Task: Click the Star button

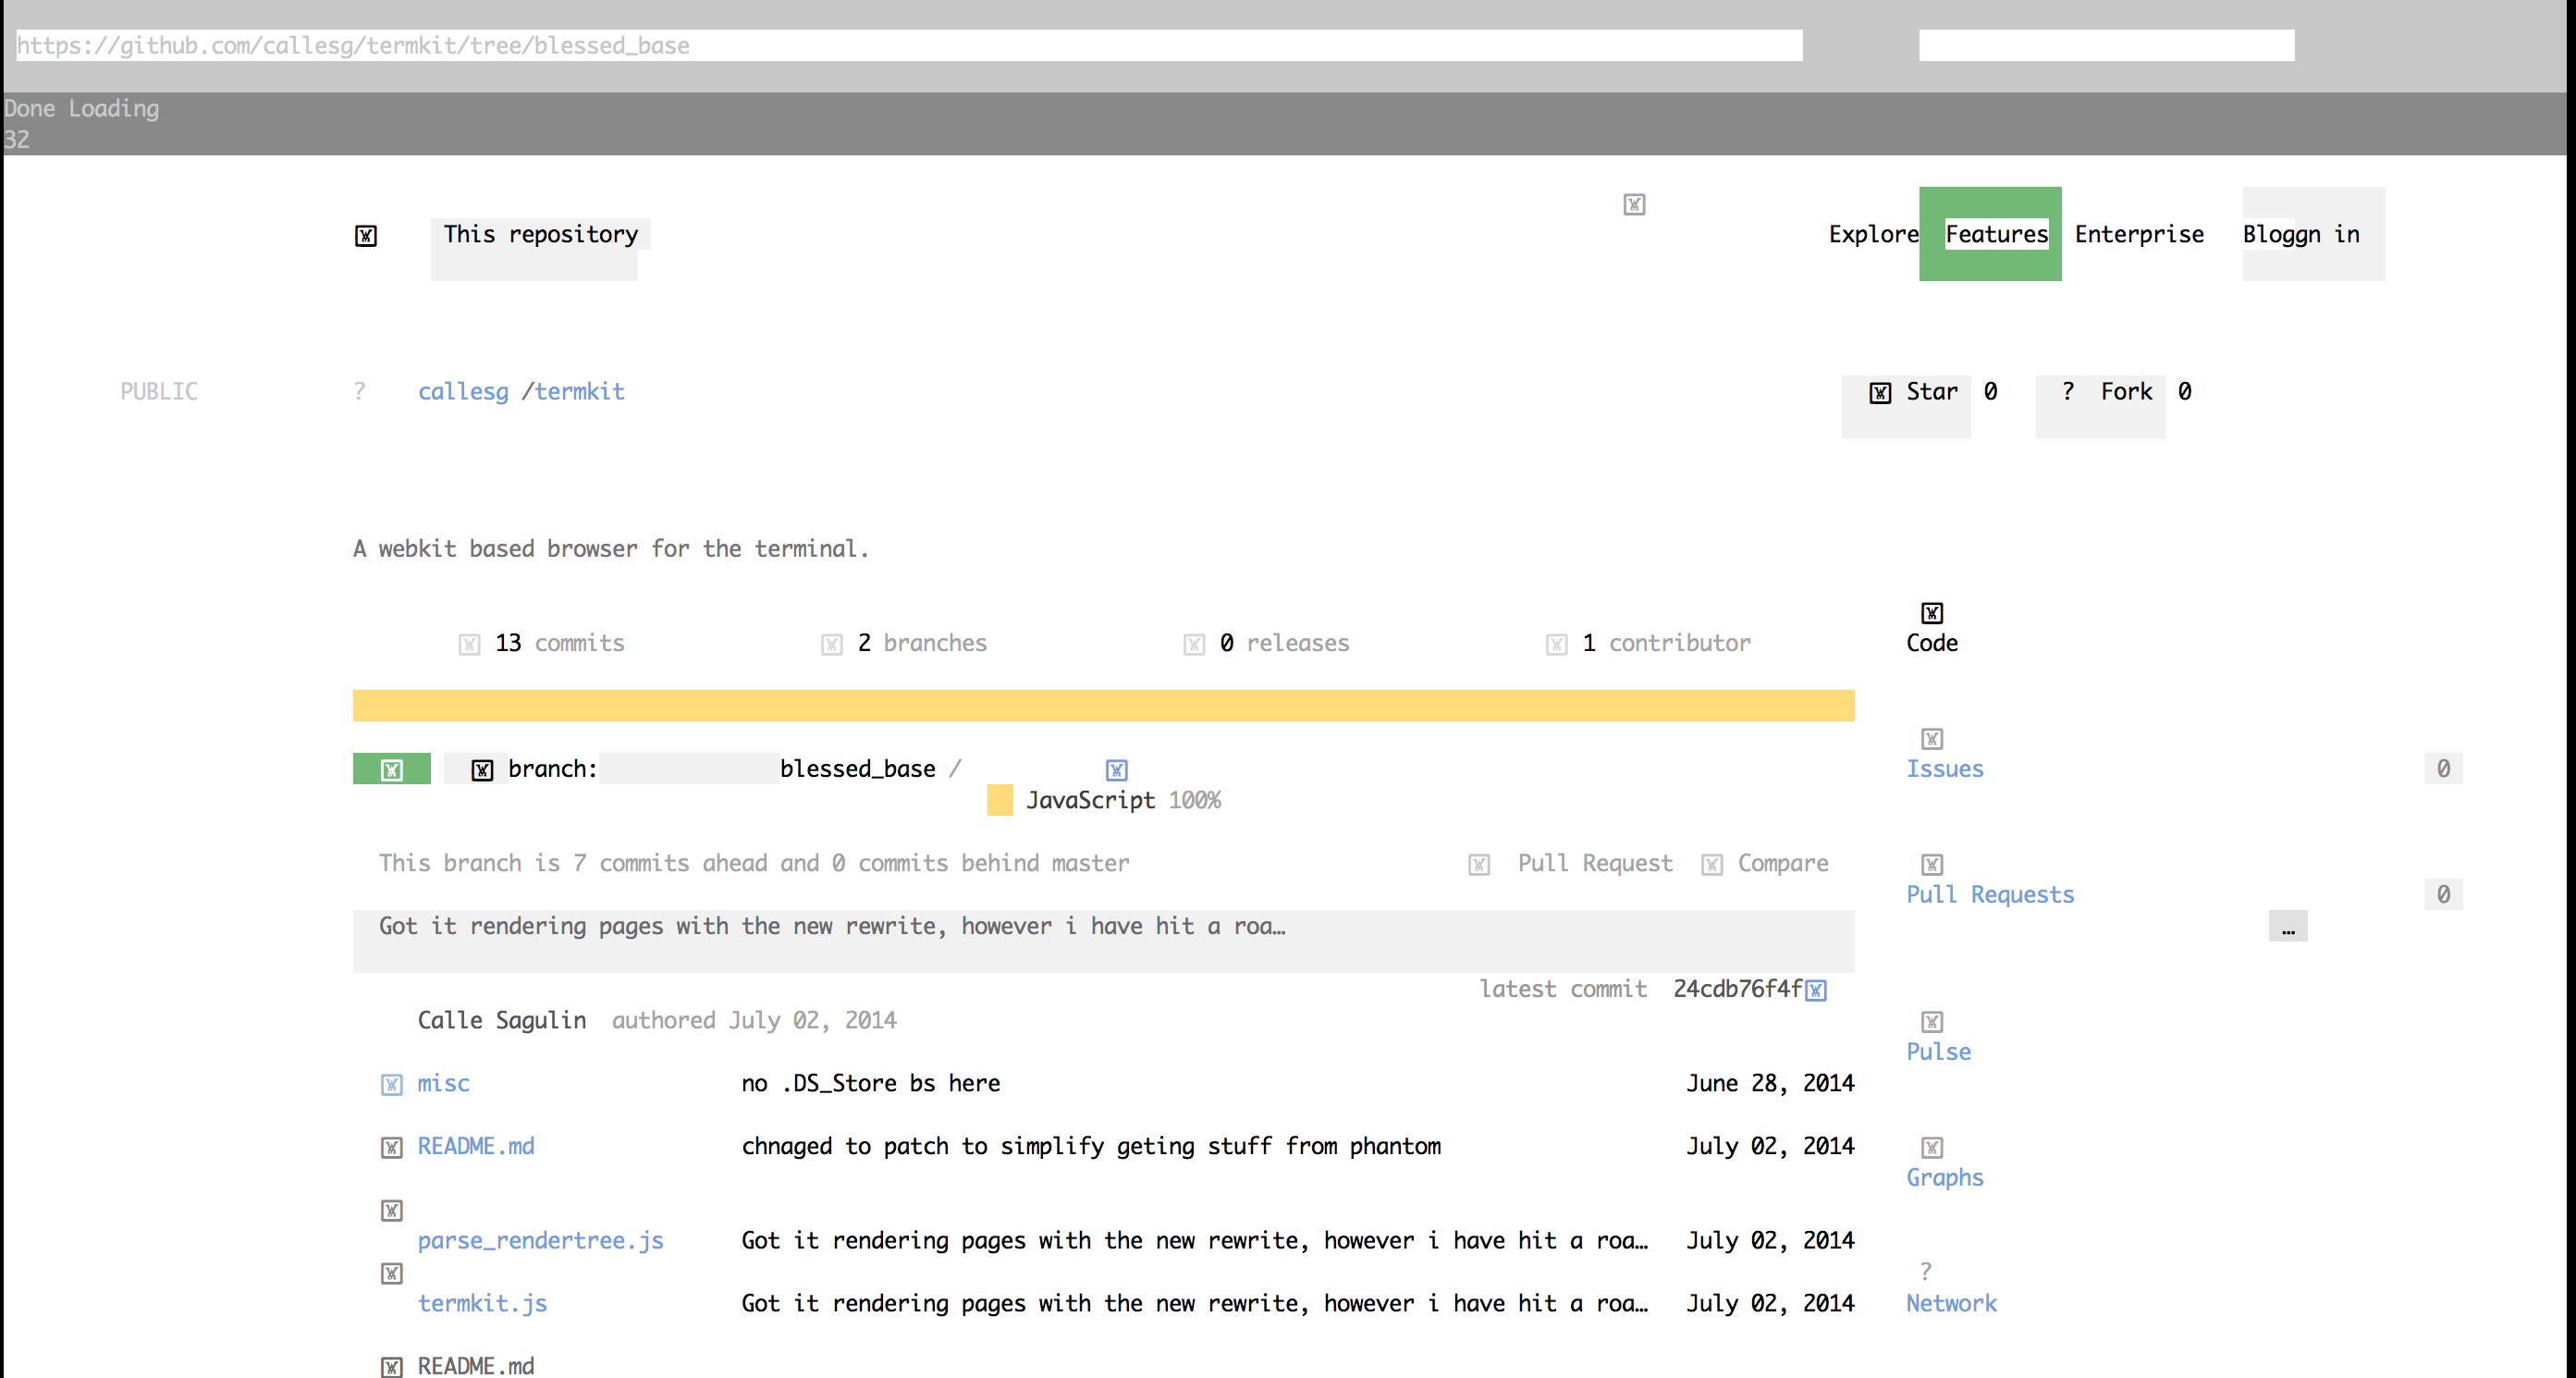Action: click(1906, 406)
